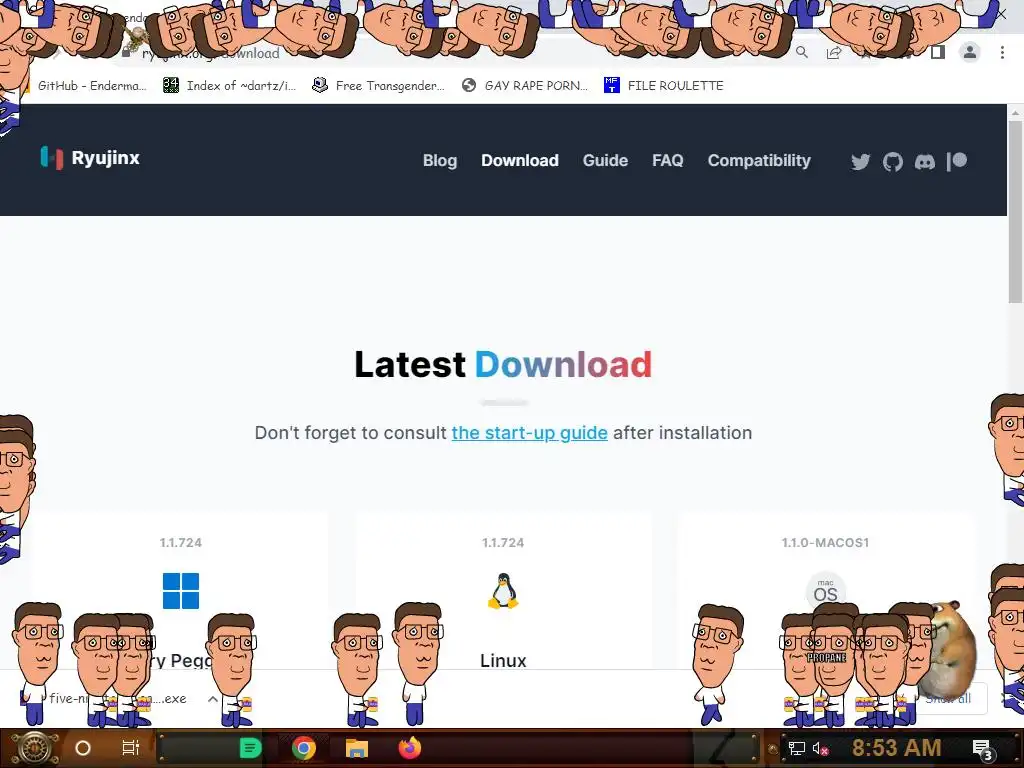Click the Chrome icon on the taskbar
The width and height of the screenshot is (1024, 768).
click(304, 748)
